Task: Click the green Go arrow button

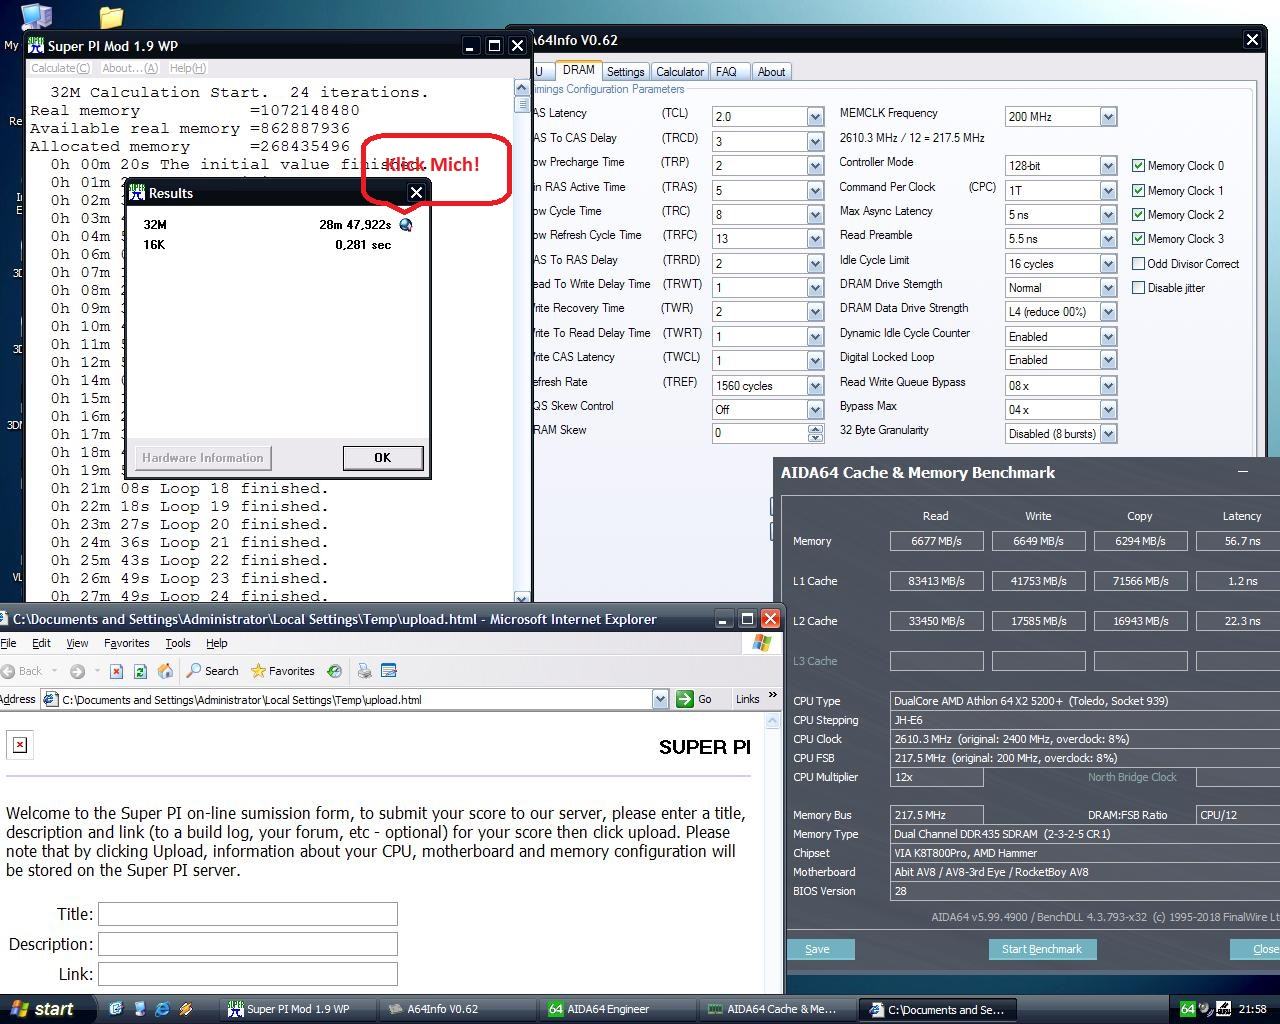Action: click(685, 699)
